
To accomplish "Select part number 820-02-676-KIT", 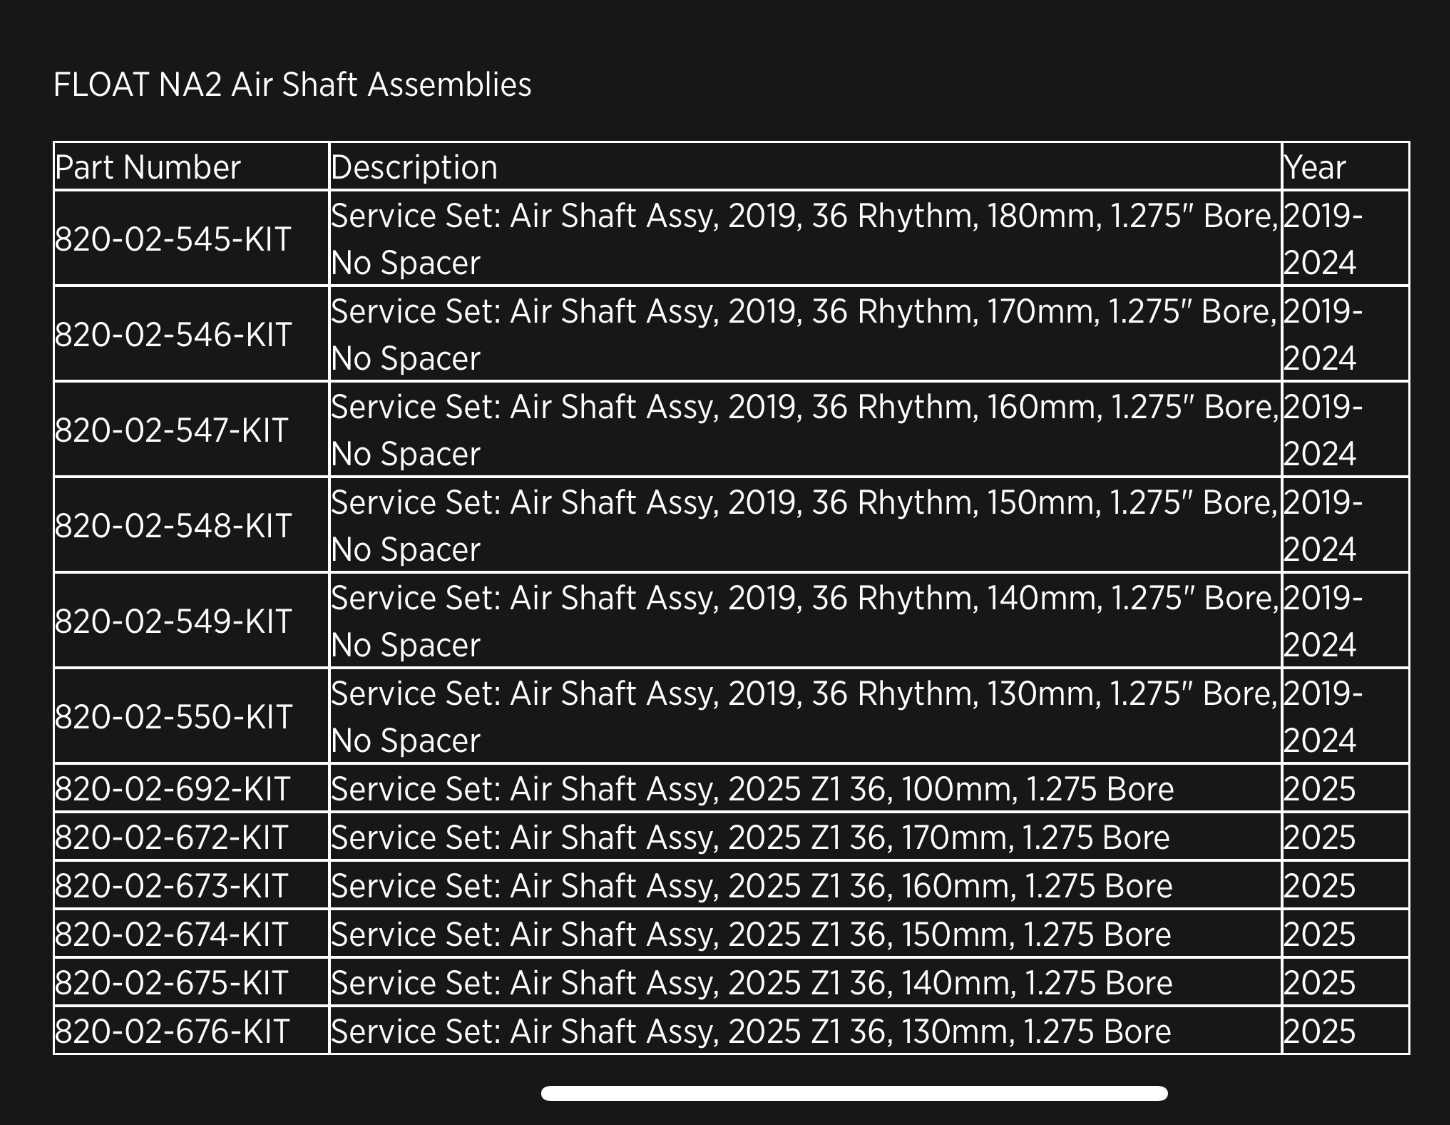I will 172,1031.
